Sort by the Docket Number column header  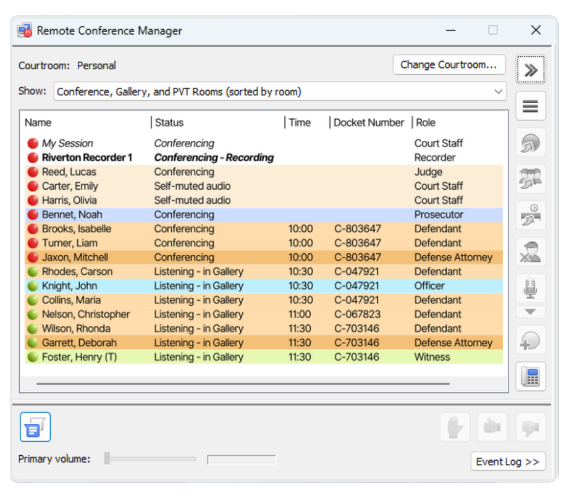click(370, 122)
